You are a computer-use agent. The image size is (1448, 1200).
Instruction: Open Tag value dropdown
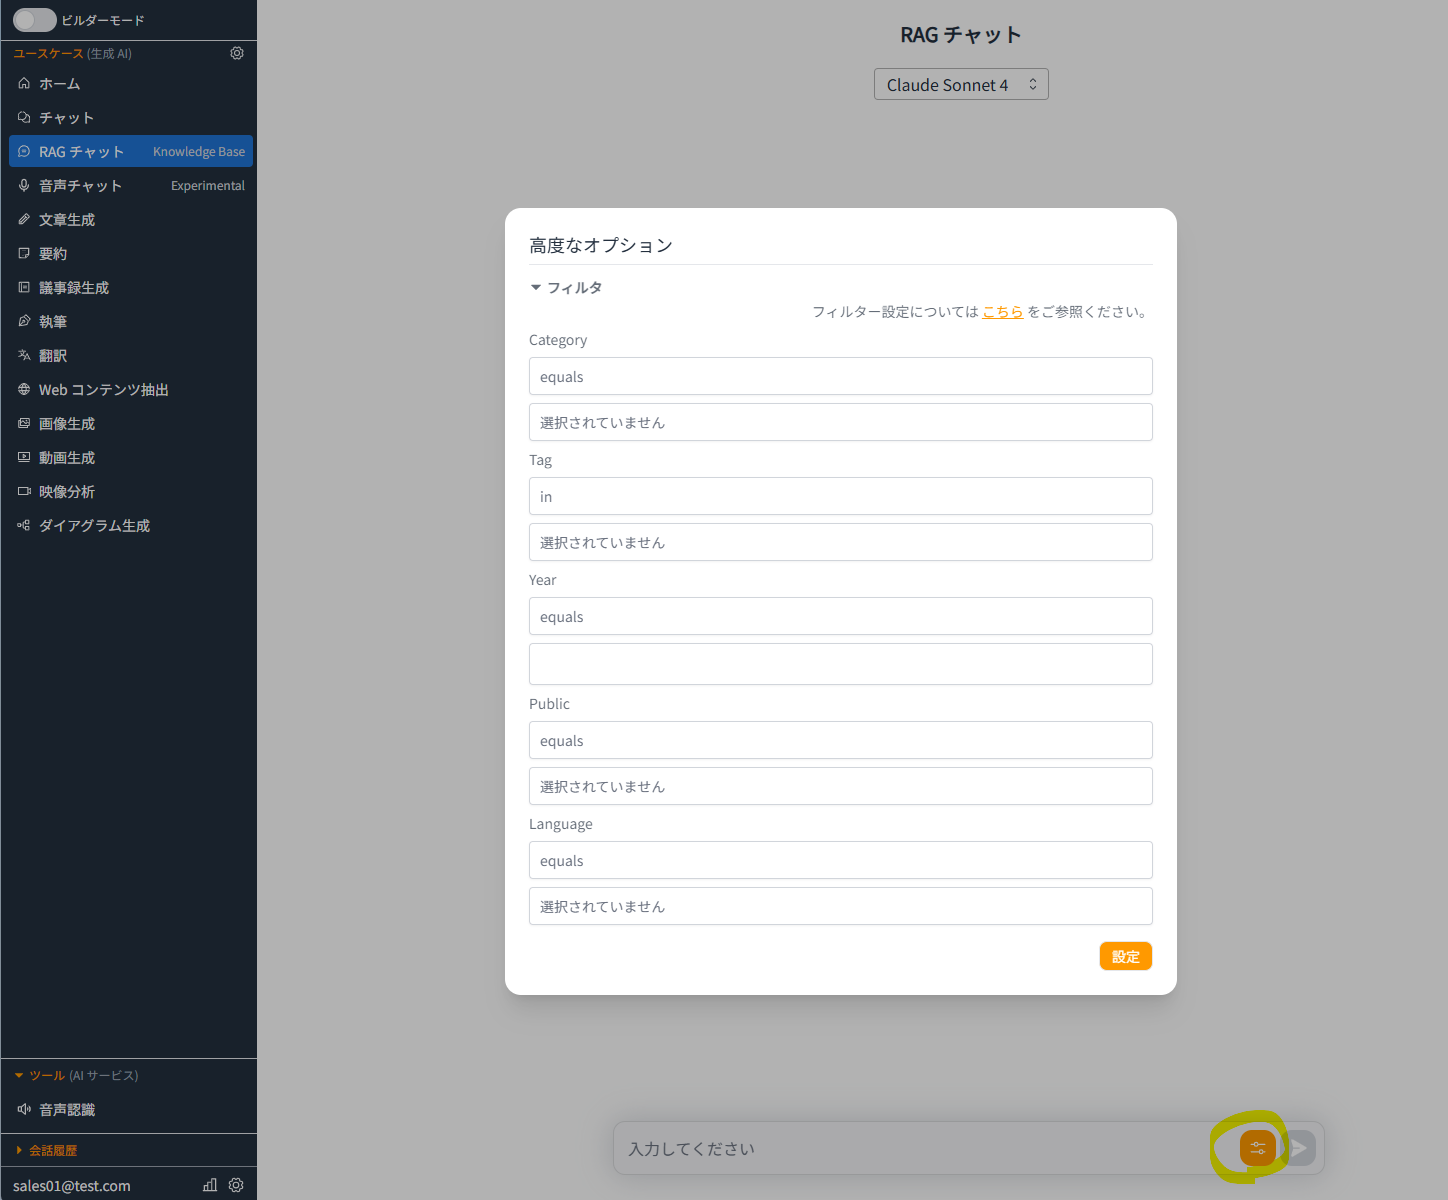click(x=840, y=543)
